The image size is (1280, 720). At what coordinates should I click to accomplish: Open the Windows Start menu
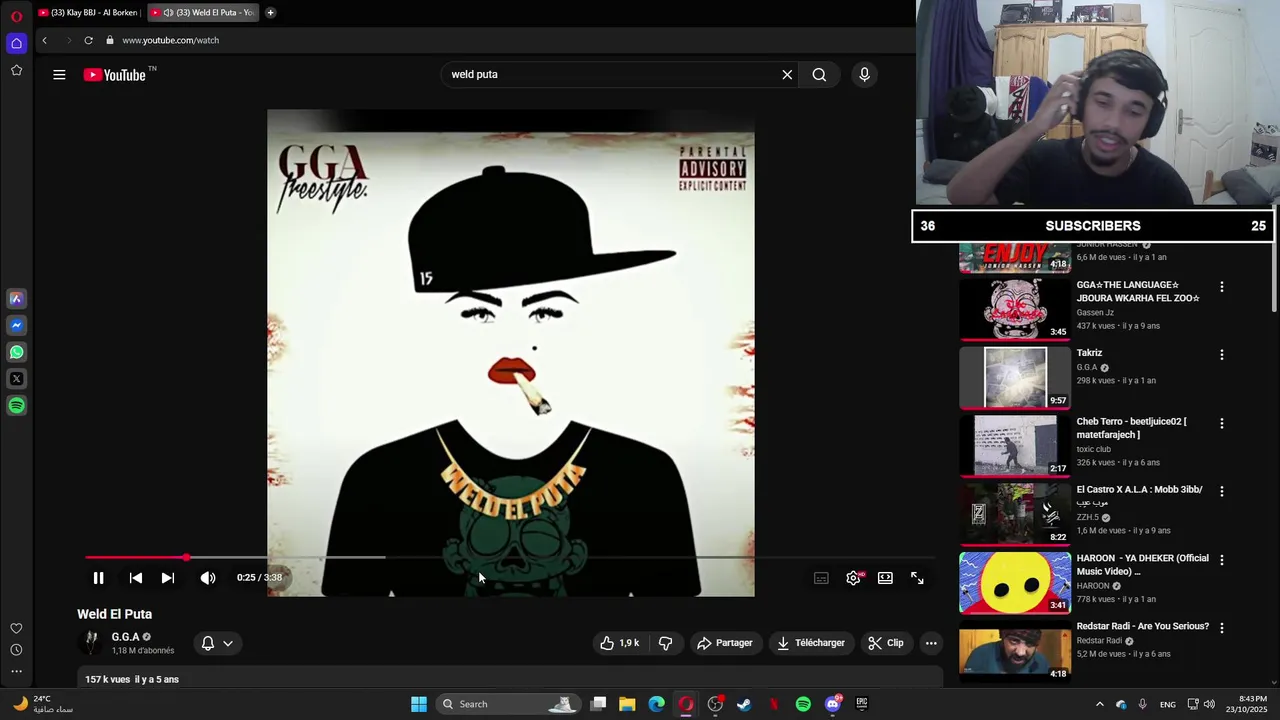pos(419,704)
